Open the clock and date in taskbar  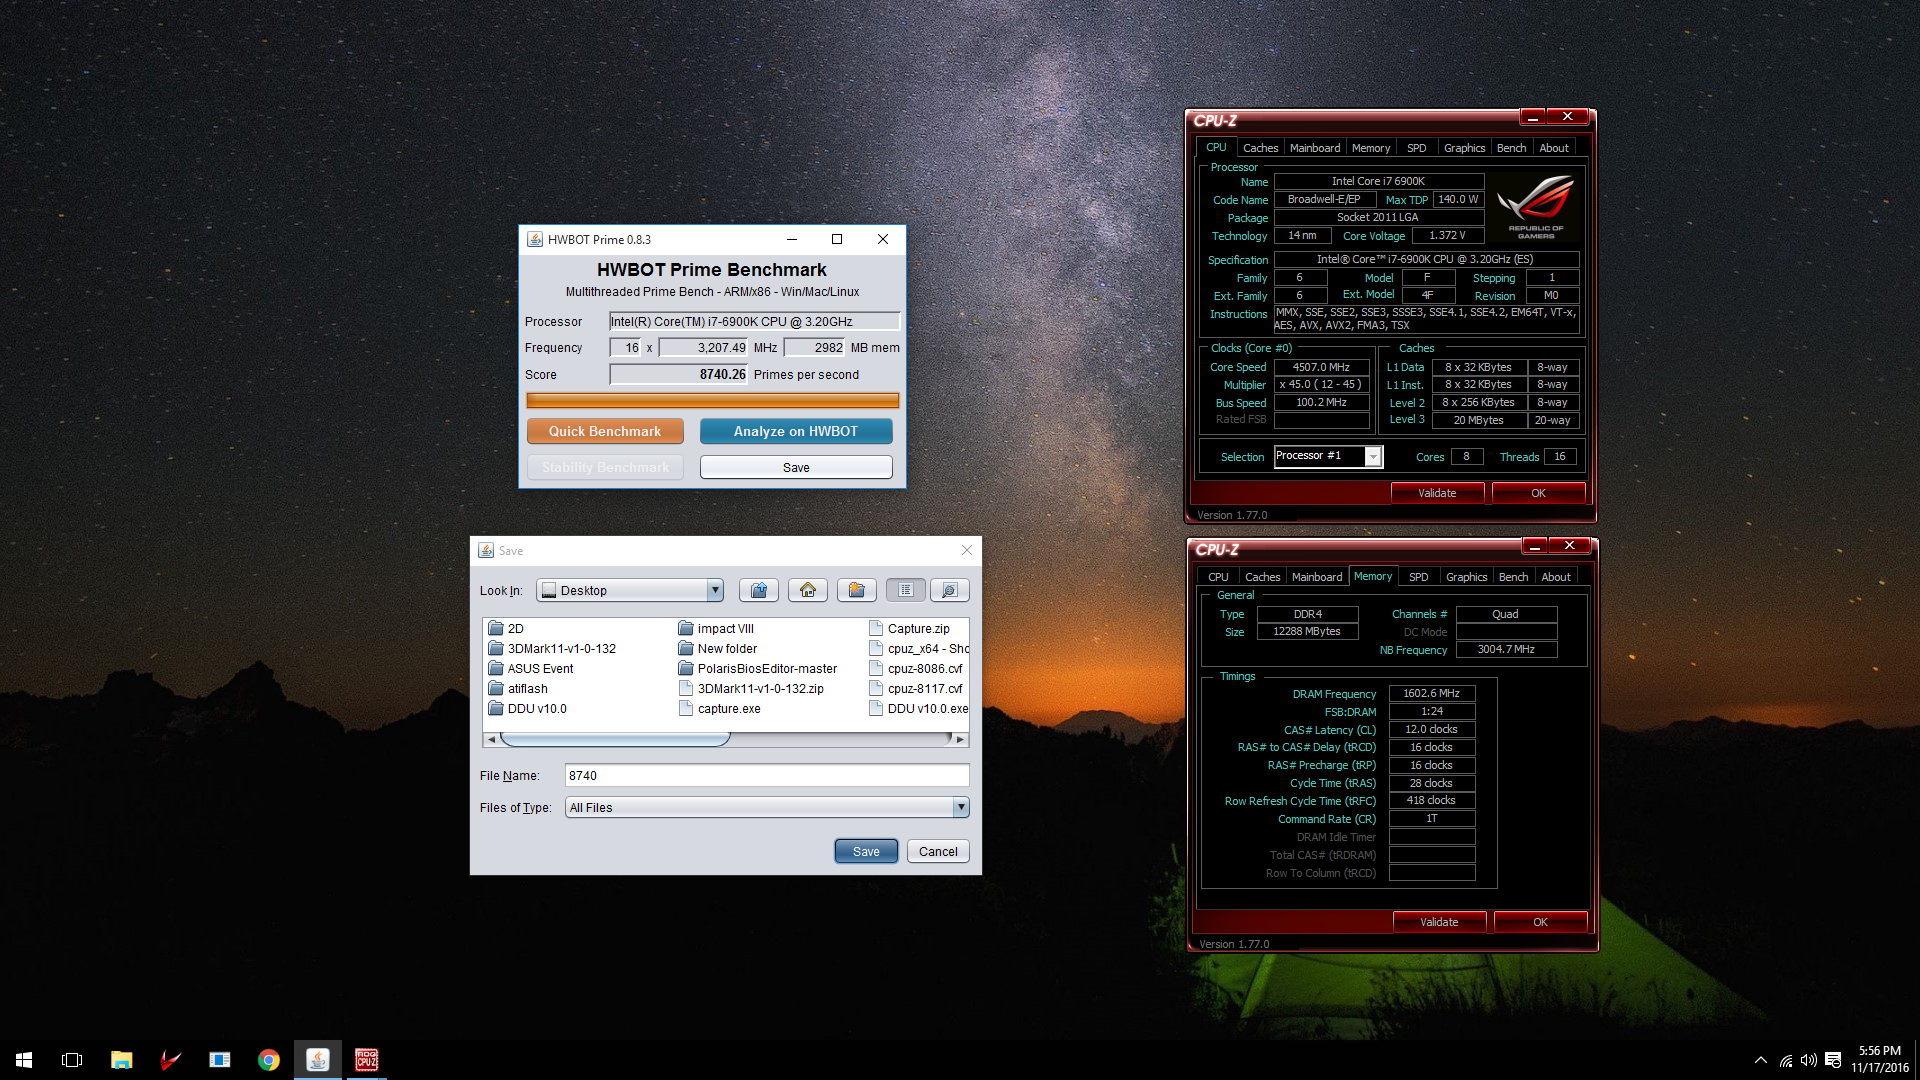pos(1879,1060)
